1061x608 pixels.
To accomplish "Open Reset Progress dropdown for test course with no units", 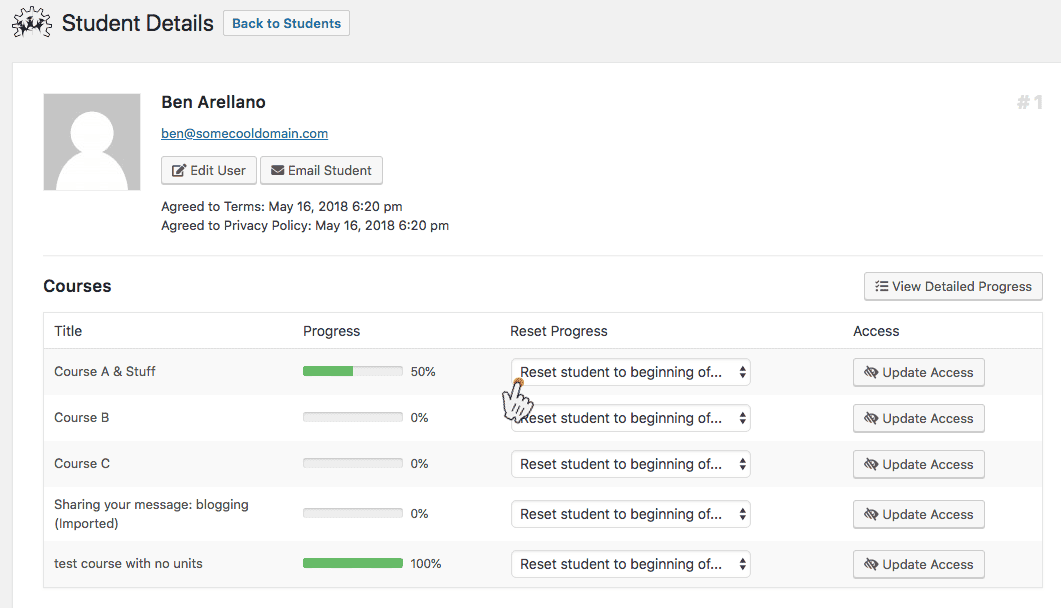I will 631,564.
